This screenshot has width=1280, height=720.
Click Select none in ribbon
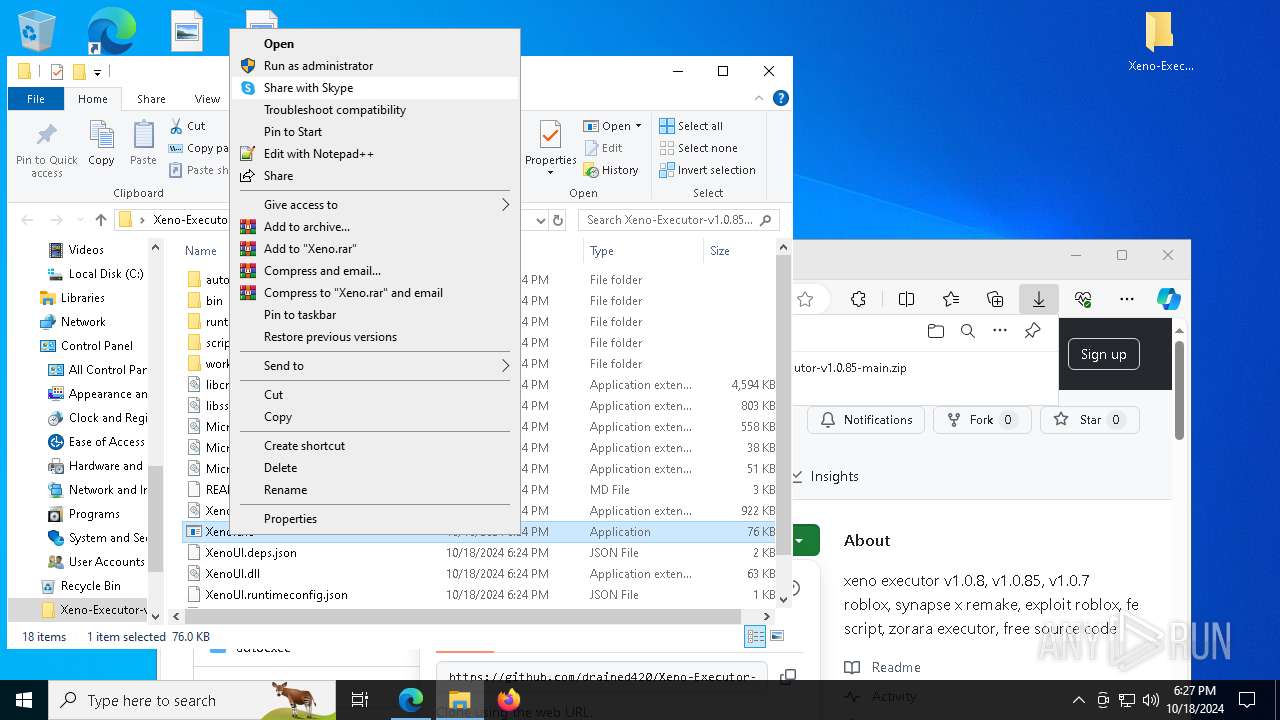pos(698,148)
